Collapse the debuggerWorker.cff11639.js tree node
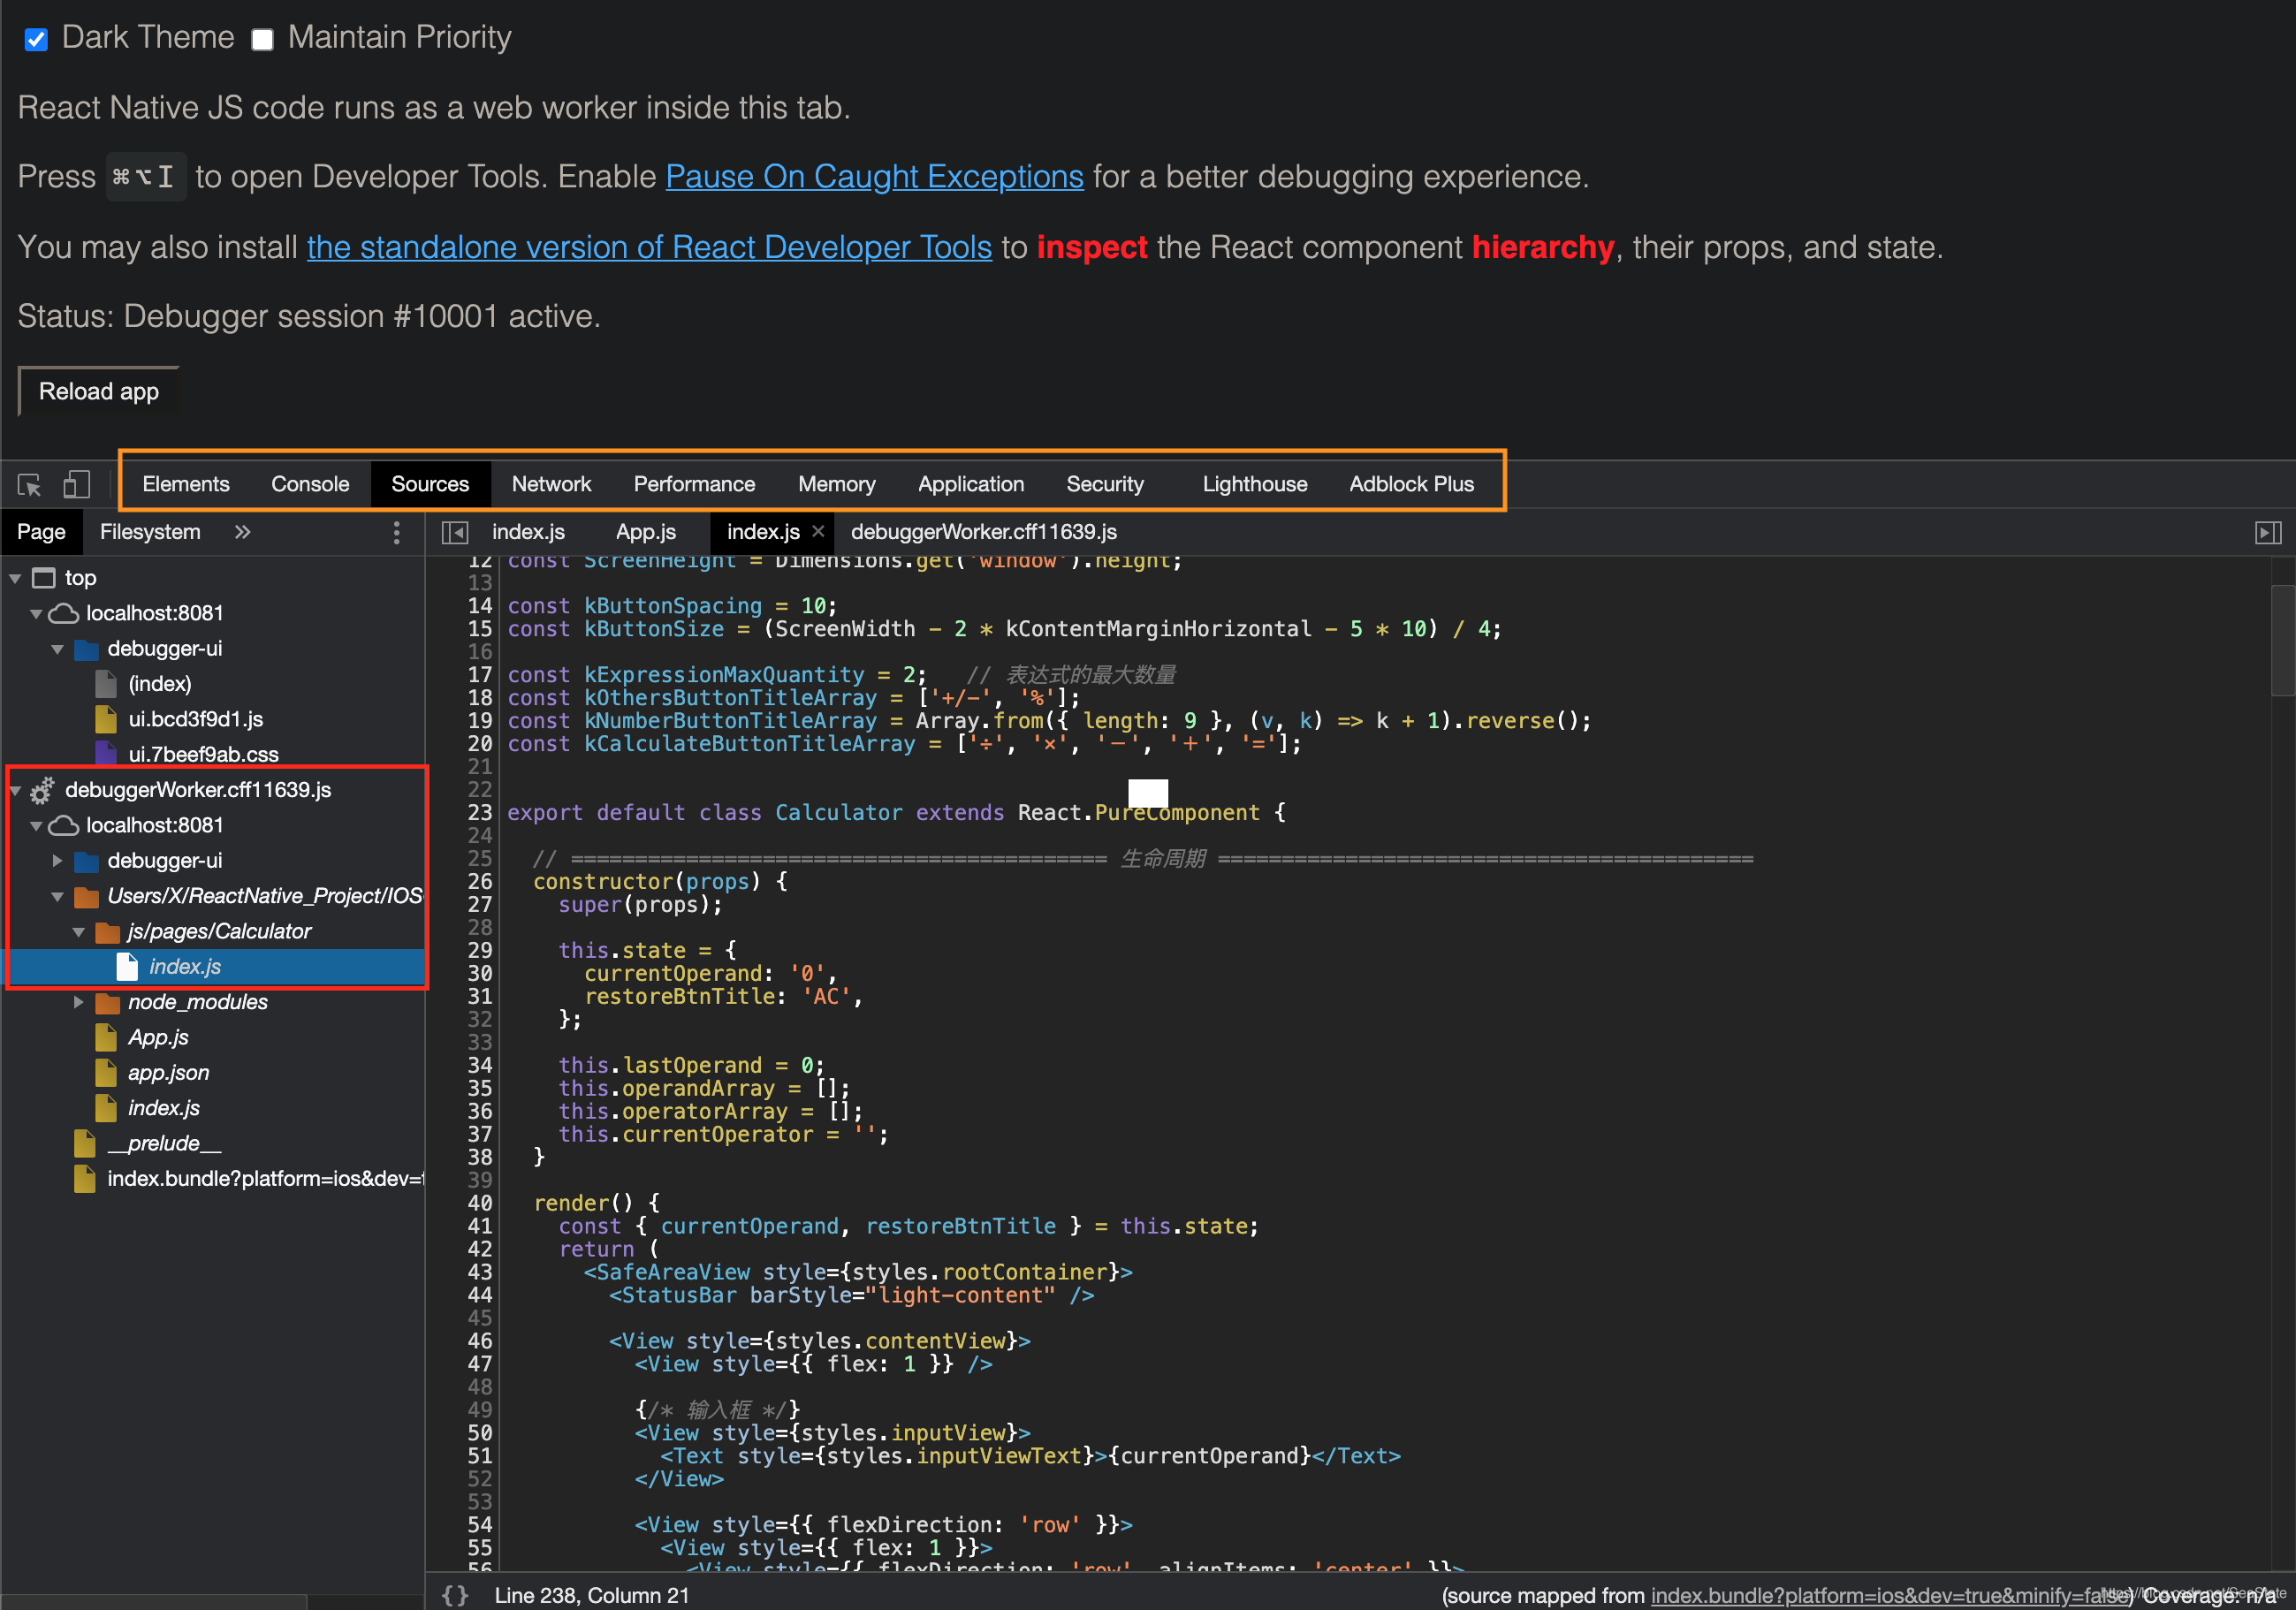This screenshot has width=2296, height=1610. (x=16, y=790)
